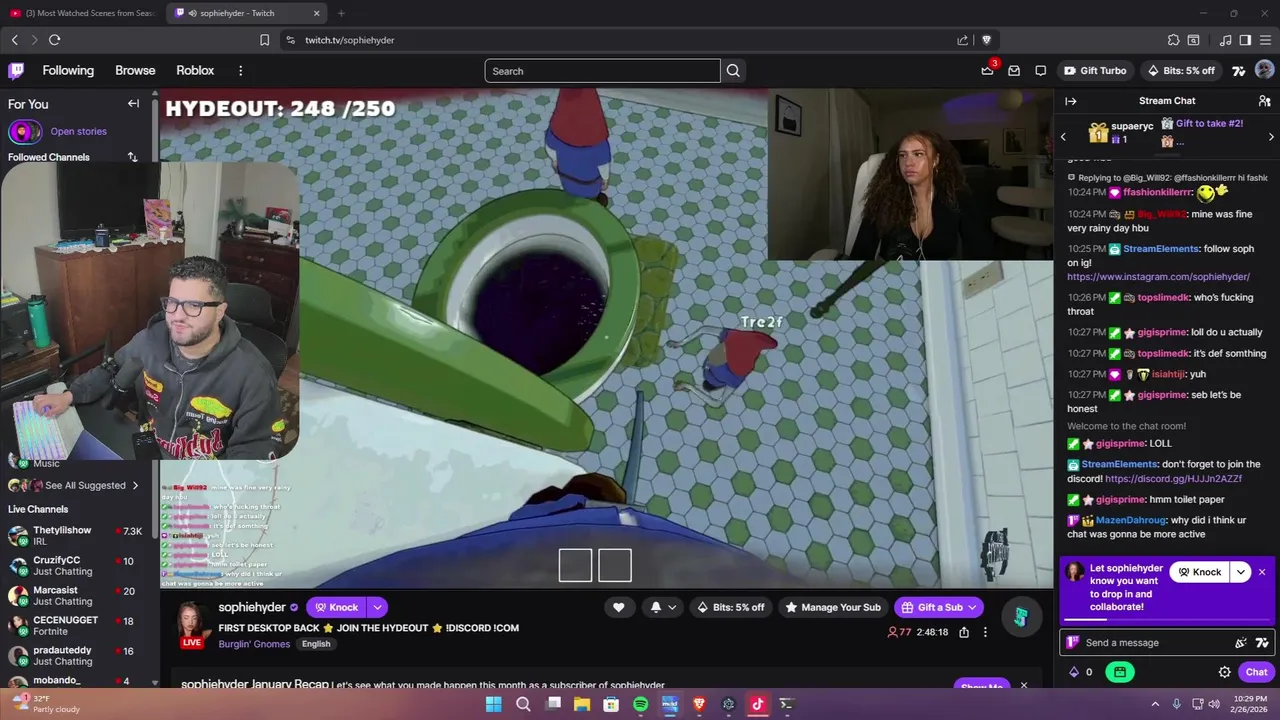1280x720 pixels.
Task: Open Spotify from the taskbar
Action: pyautogui.click(x=640, y=704)
